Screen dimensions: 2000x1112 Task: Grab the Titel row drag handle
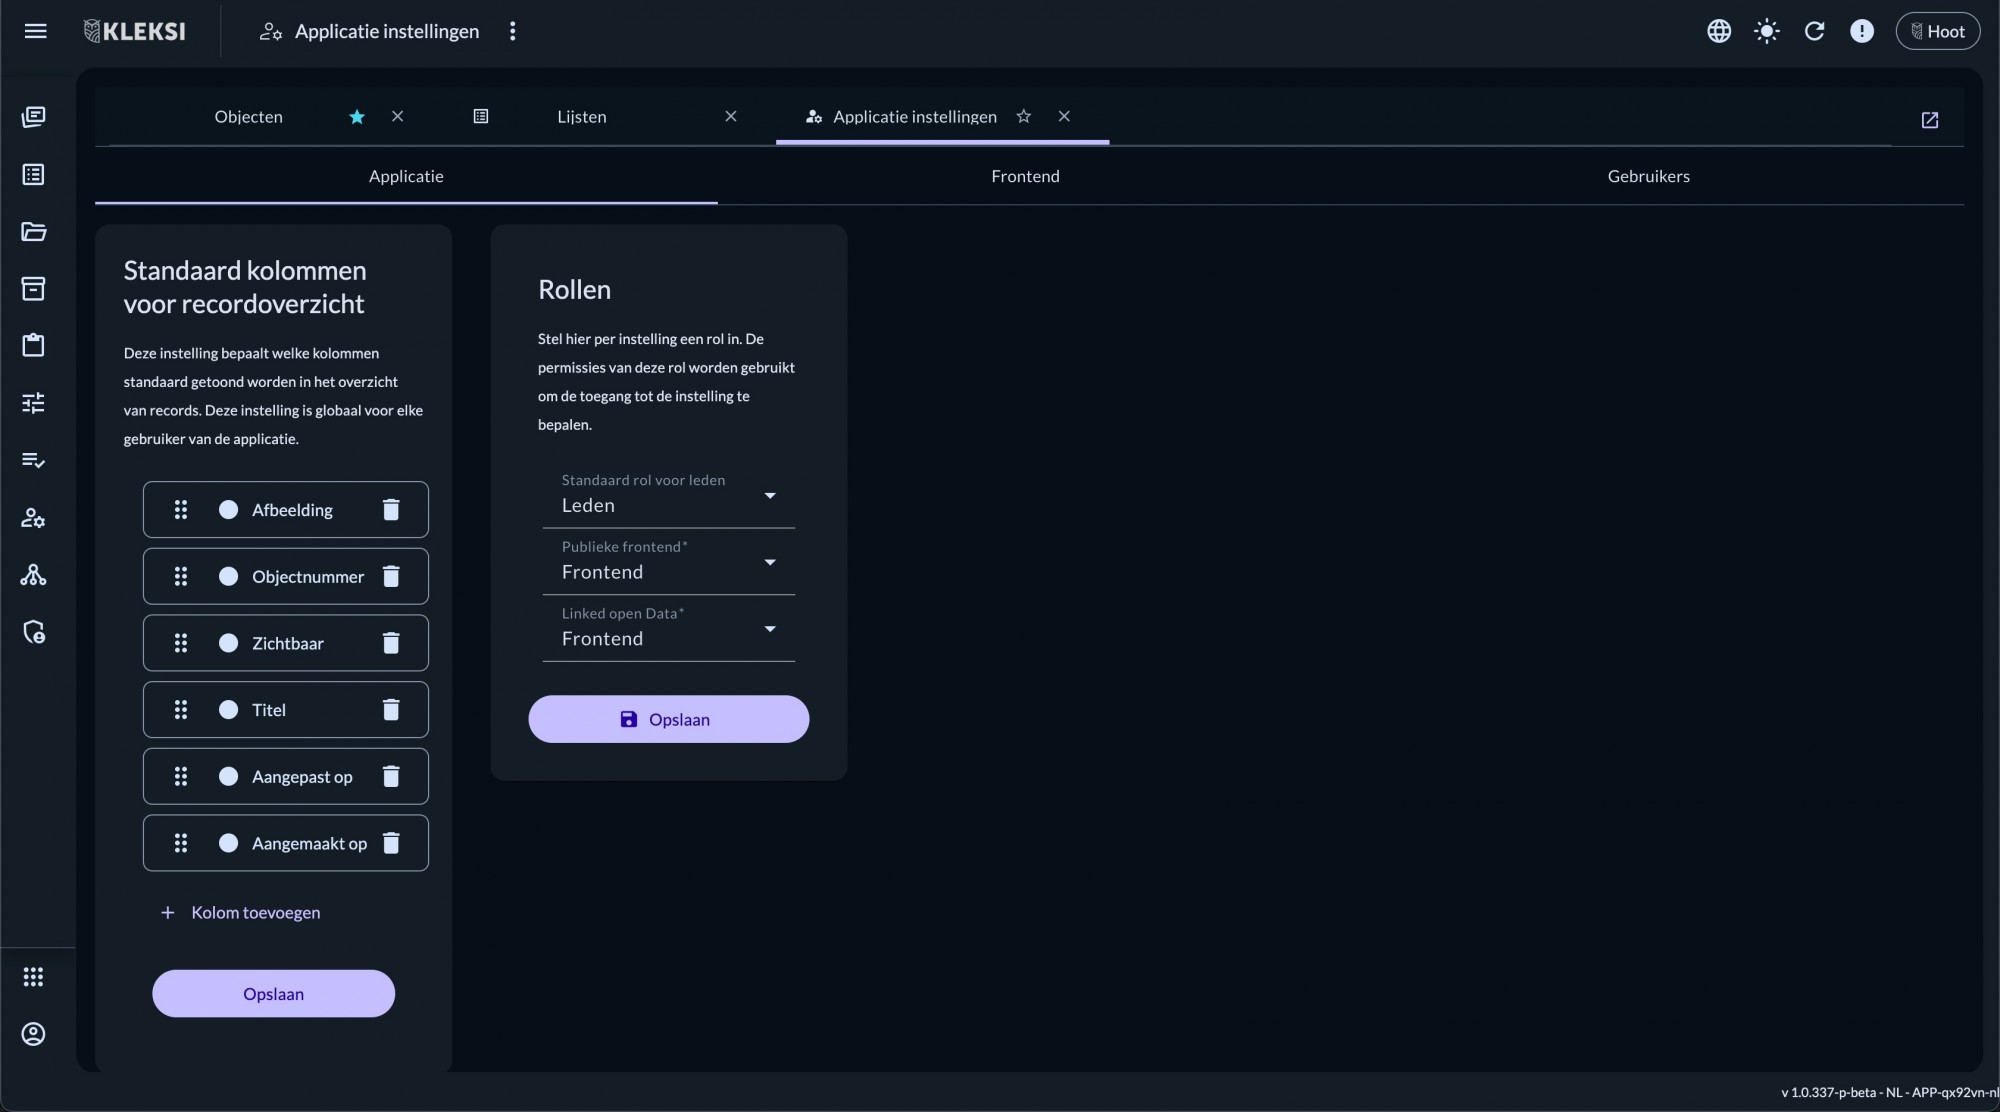pos(181,710)
